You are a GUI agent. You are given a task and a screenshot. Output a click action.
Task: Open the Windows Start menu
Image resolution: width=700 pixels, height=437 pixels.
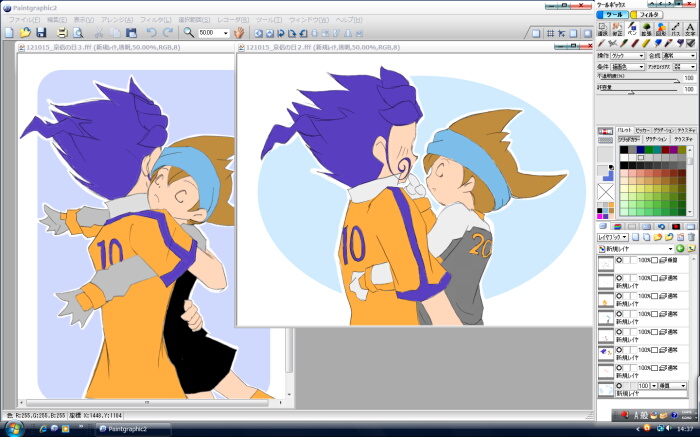14,429
